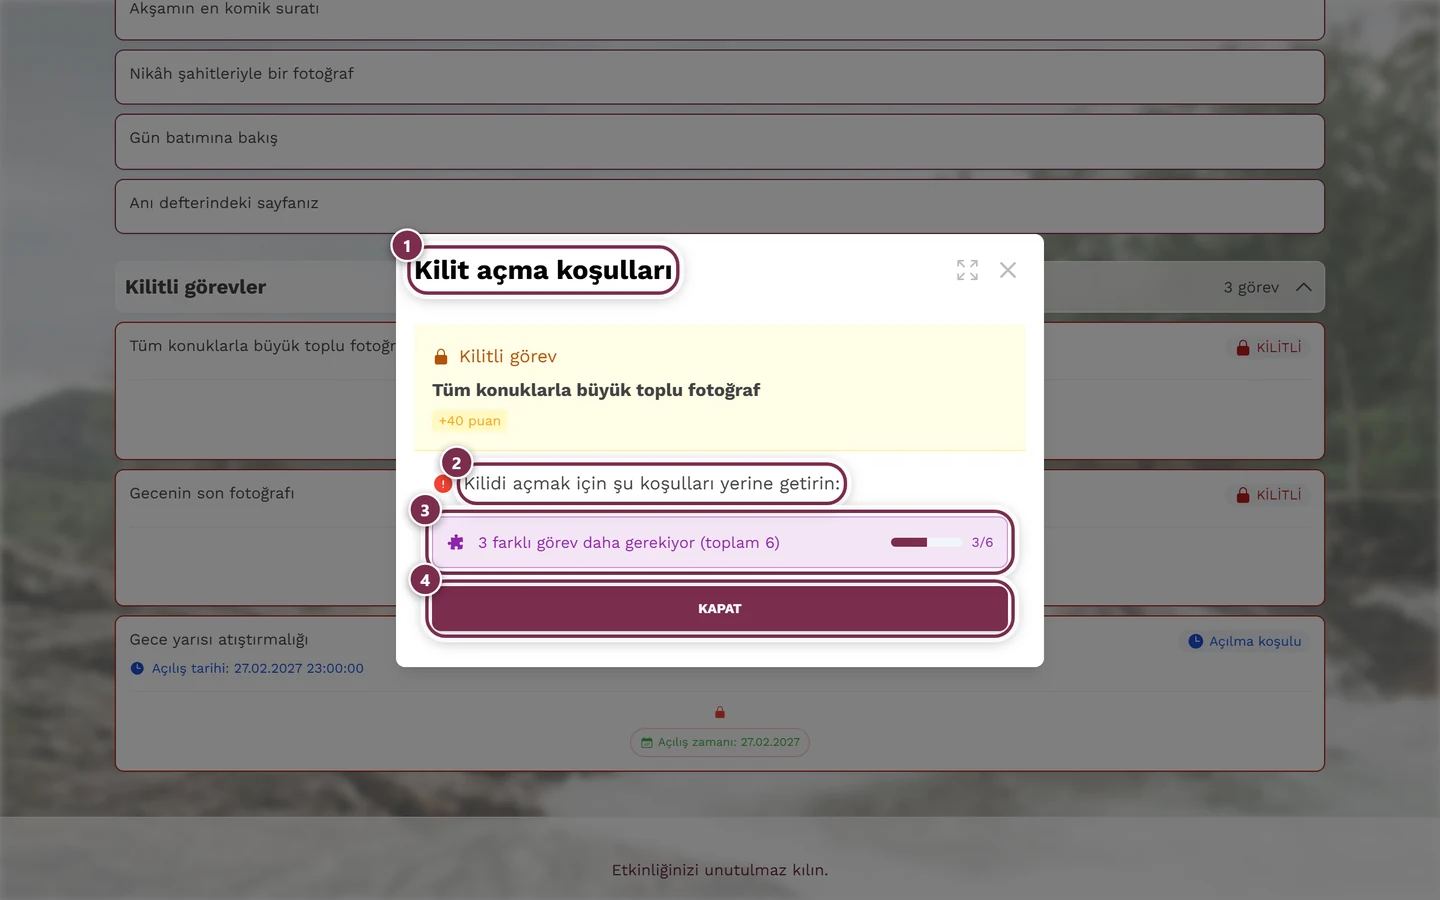This screenshot has height=900, width=1440.
Task: Click the Açılış tarihi: 27.02.2027 23:00:00 text
Action: pyautogui.click(x=258, y=668)
